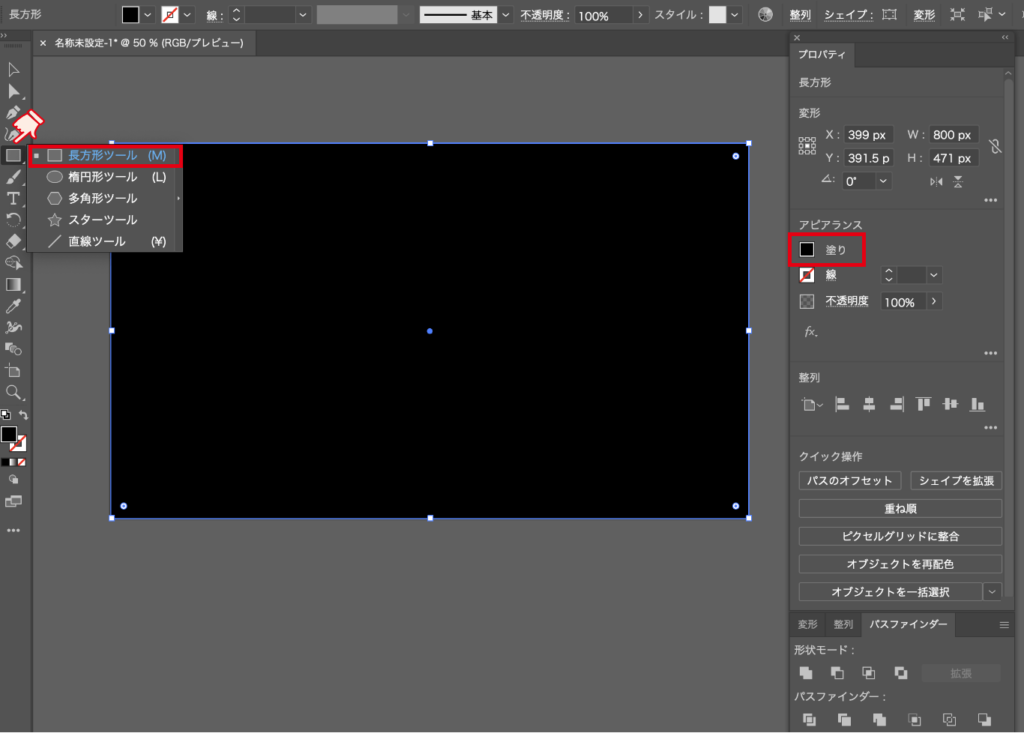The image size is (1024, 733).
Task: Open fill color dropdown in control bar
Action: (148, 14)
